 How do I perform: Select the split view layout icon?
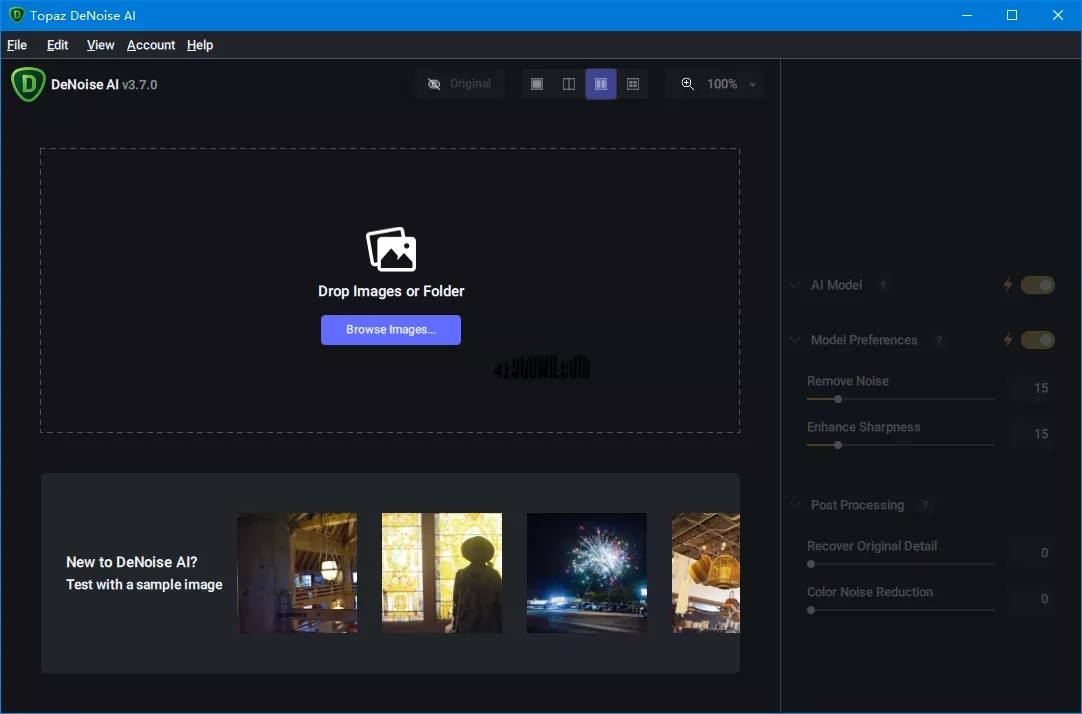click(x=569, y=84)
